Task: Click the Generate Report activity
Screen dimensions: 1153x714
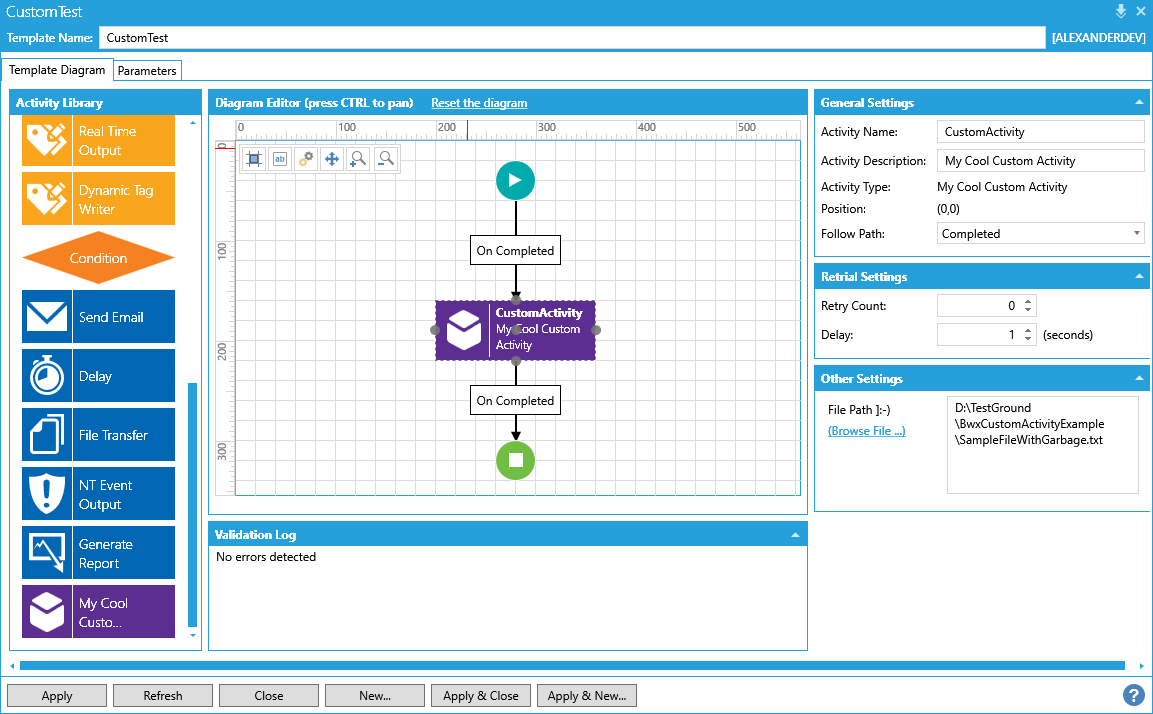Action: (x=98, y=553)
